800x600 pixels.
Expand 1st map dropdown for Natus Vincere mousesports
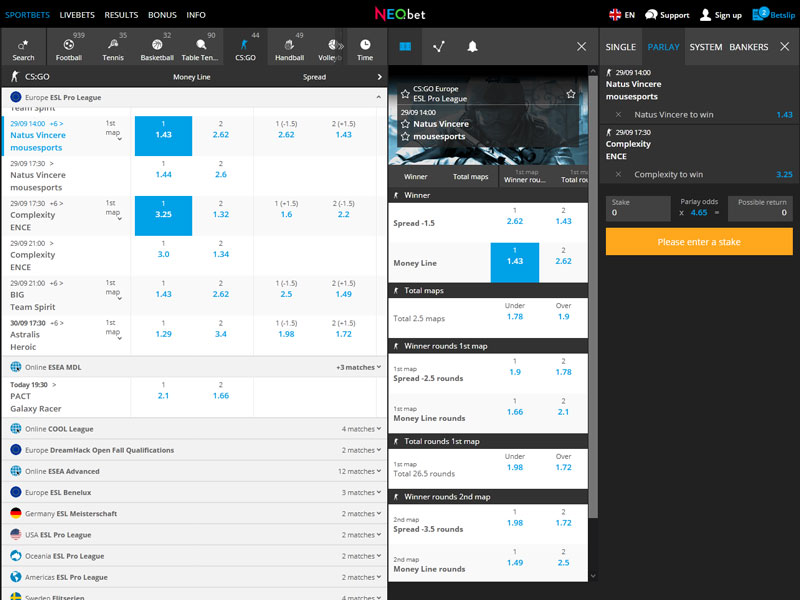click(x=113, y=131)
